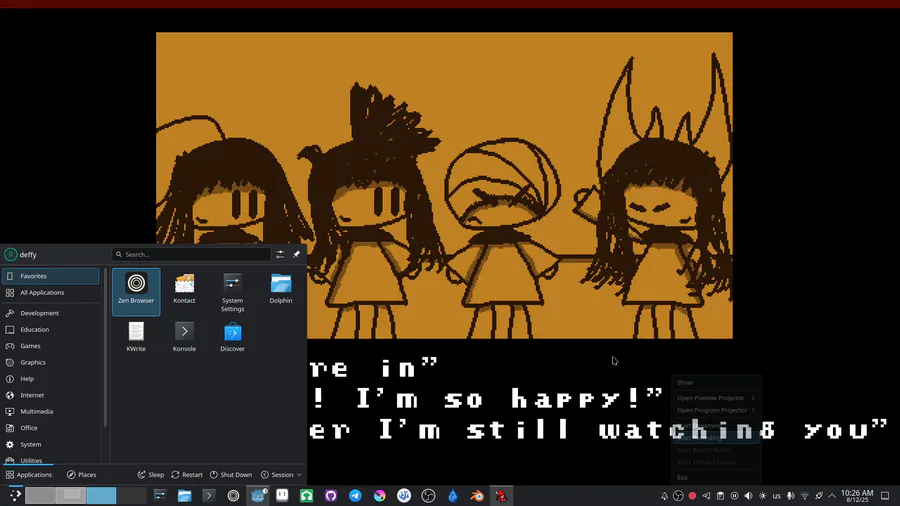This screenshot has height=506, width=900.
Task: Toggle the pin to keep launcher open
Action: click(296, 254)
